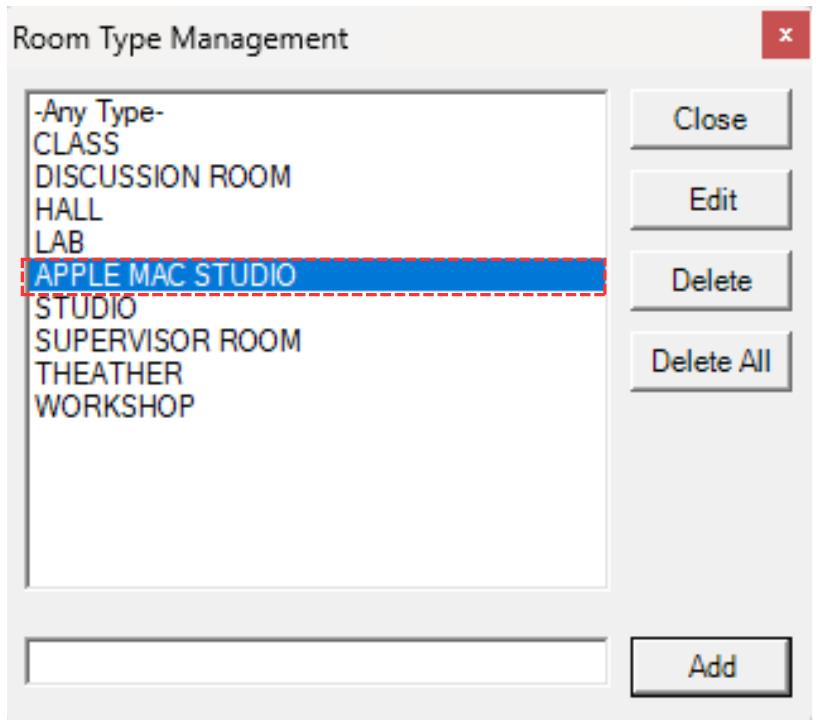
Task: Select the THEATHER room type
Action: click(109, 374)
